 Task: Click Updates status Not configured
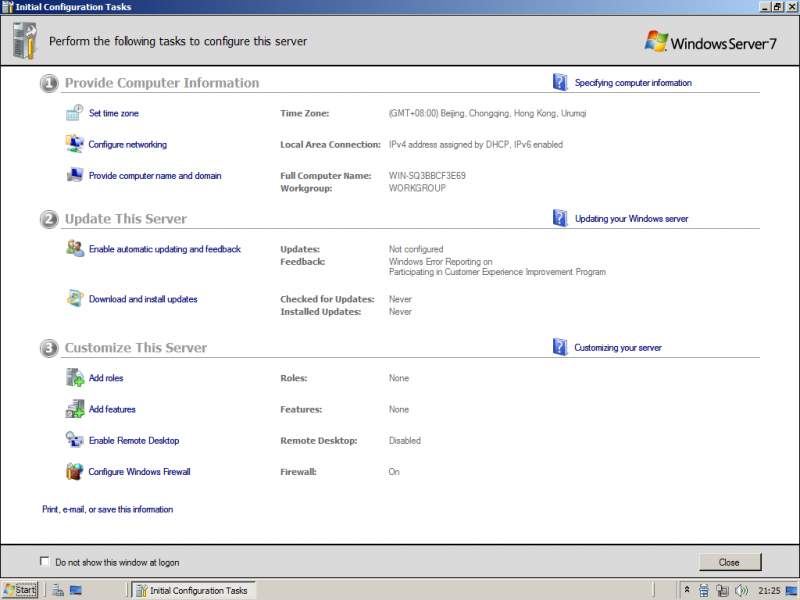(x=416, y=249)
